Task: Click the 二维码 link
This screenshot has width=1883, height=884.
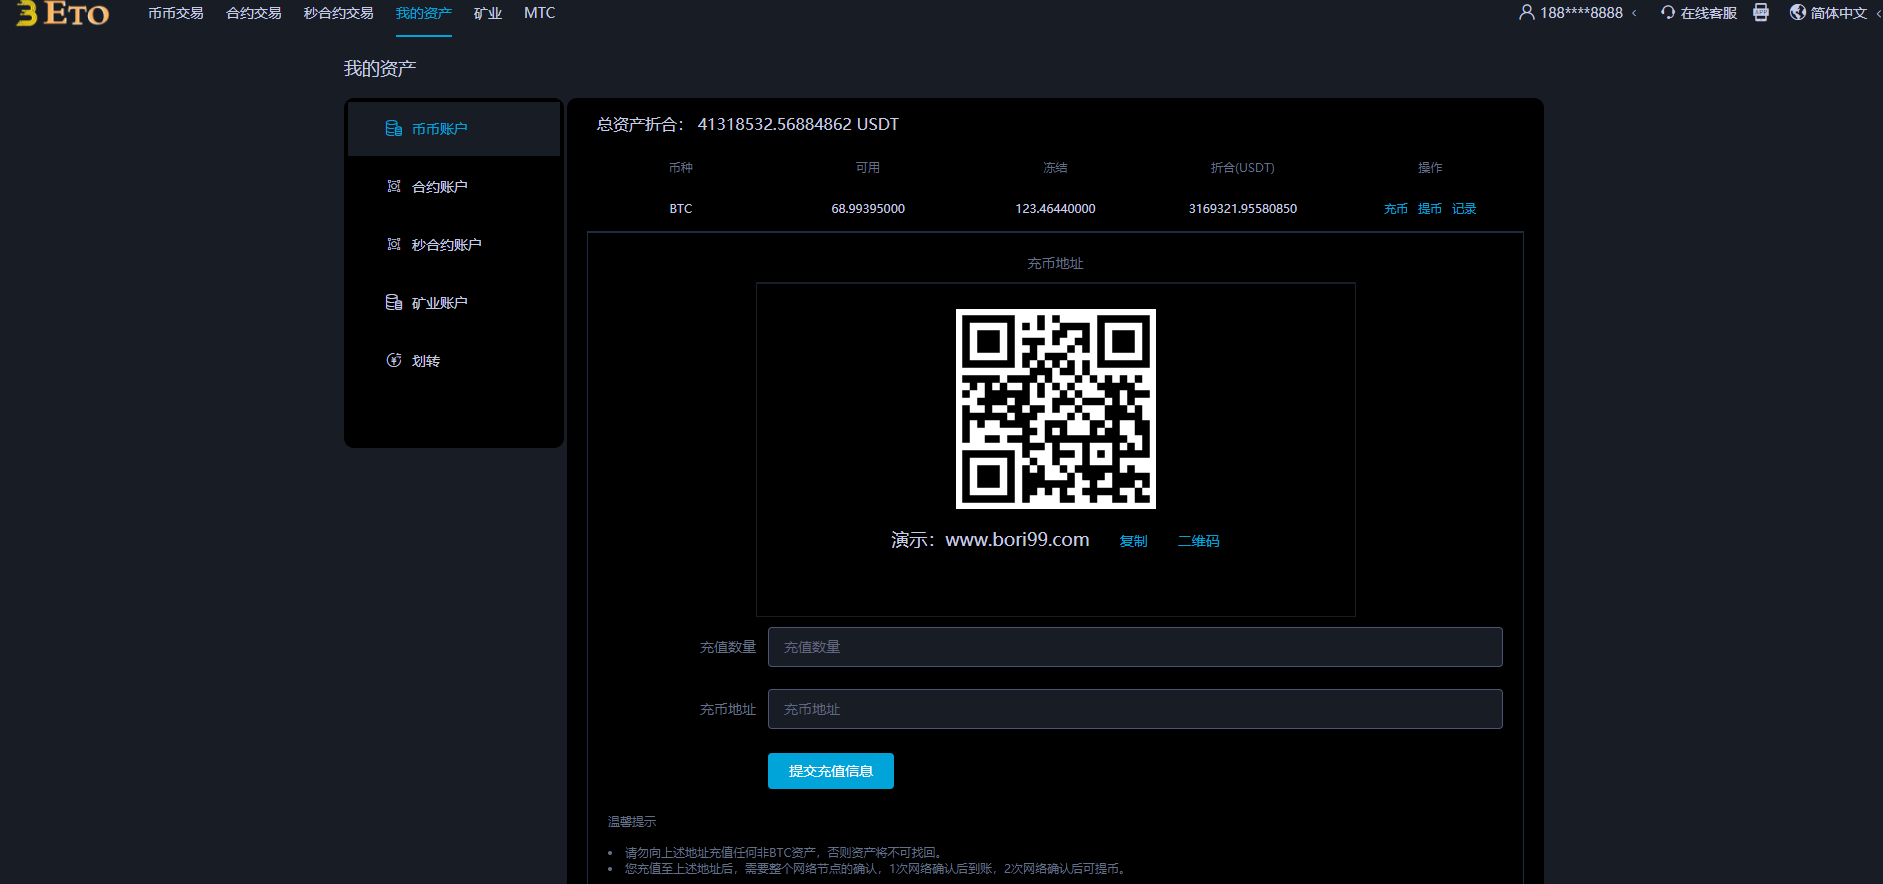Action: click(x=1199, y=541)
